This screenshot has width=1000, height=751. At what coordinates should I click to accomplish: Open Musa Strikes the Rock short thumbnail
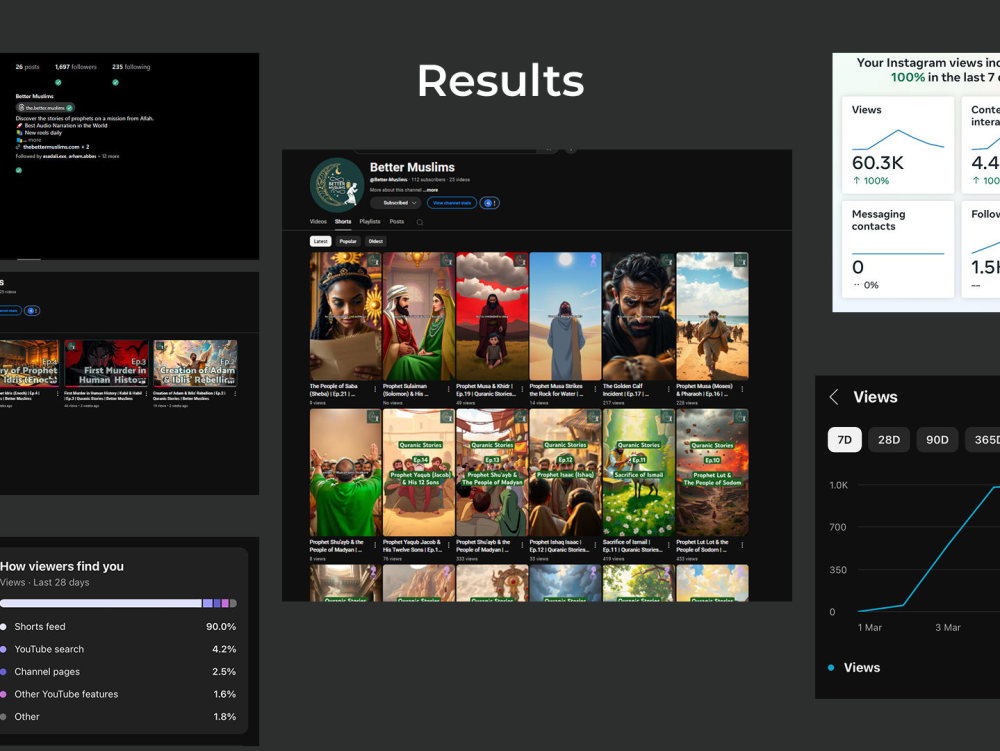click(566, 316)
